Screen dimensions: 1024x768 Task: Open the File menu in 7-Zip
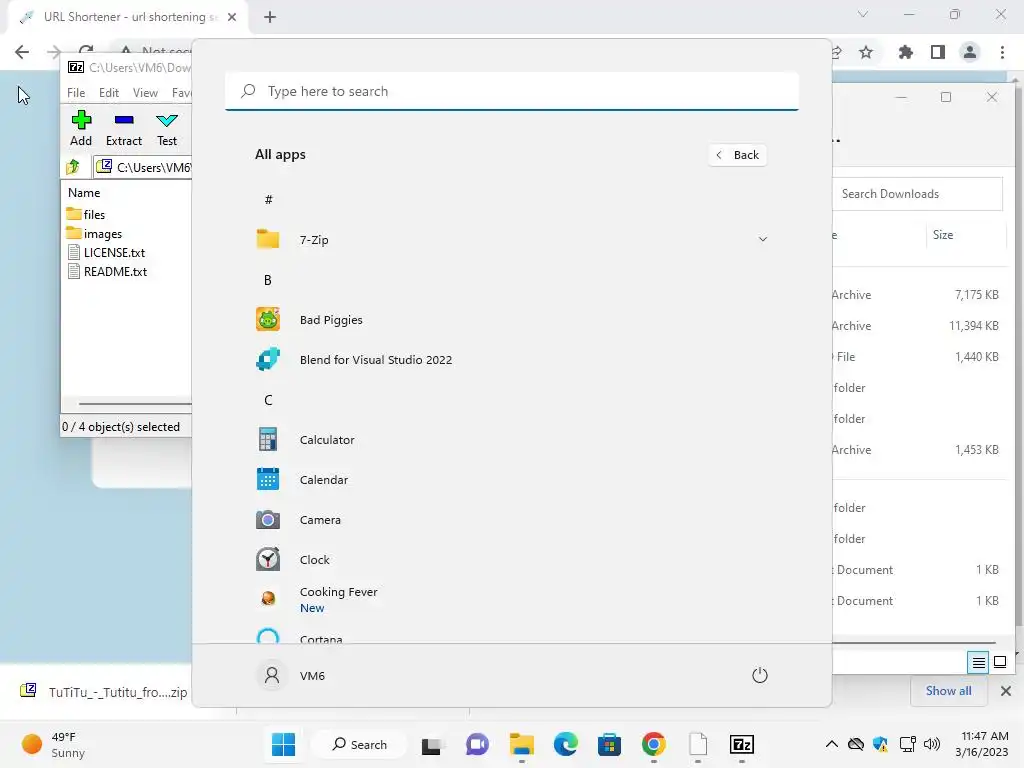[76, 93]
